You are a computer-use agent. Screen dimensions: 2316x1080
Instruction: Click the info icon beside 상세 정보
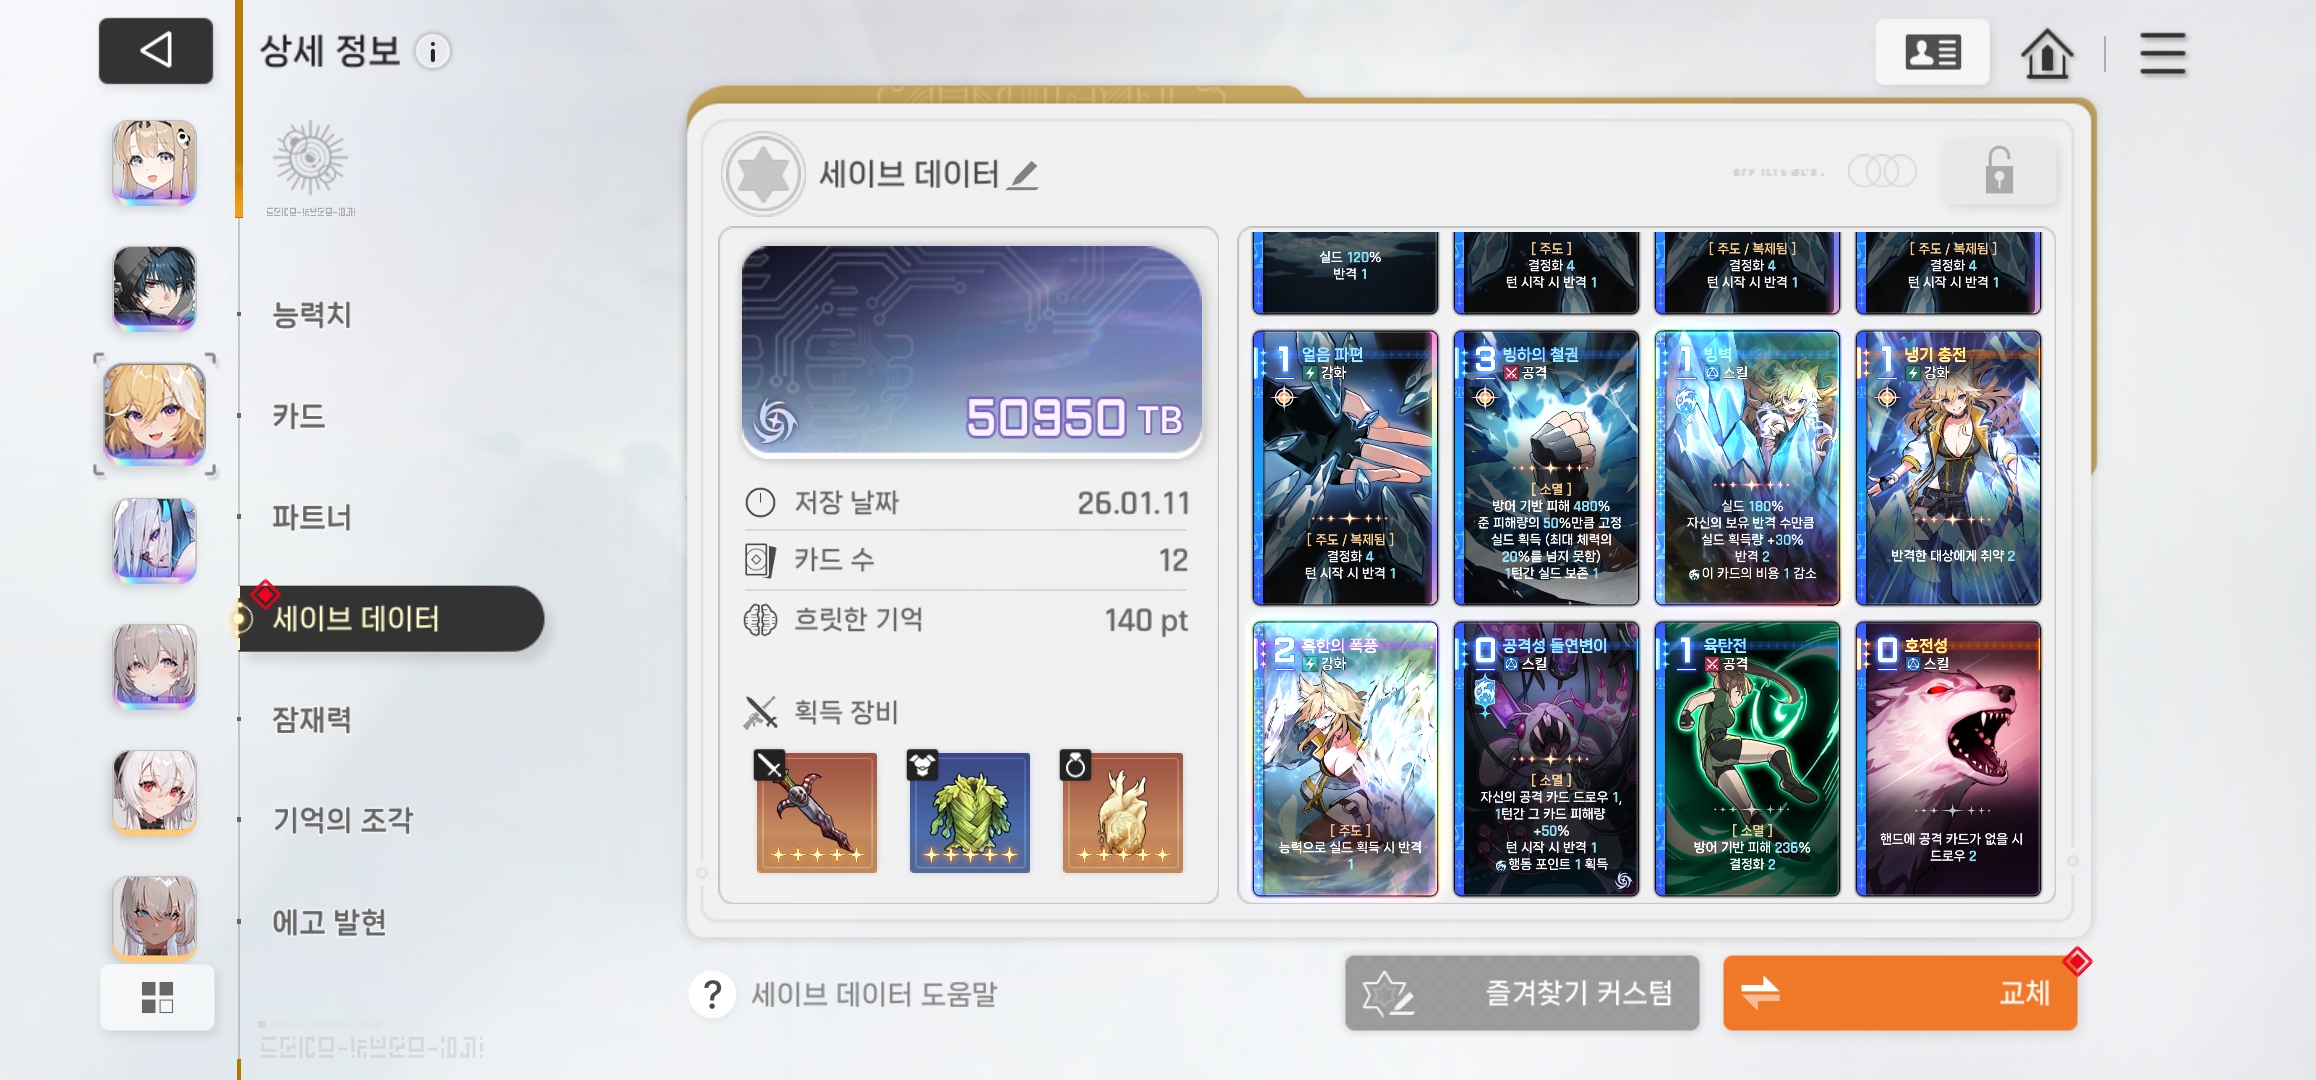point(433,52)
